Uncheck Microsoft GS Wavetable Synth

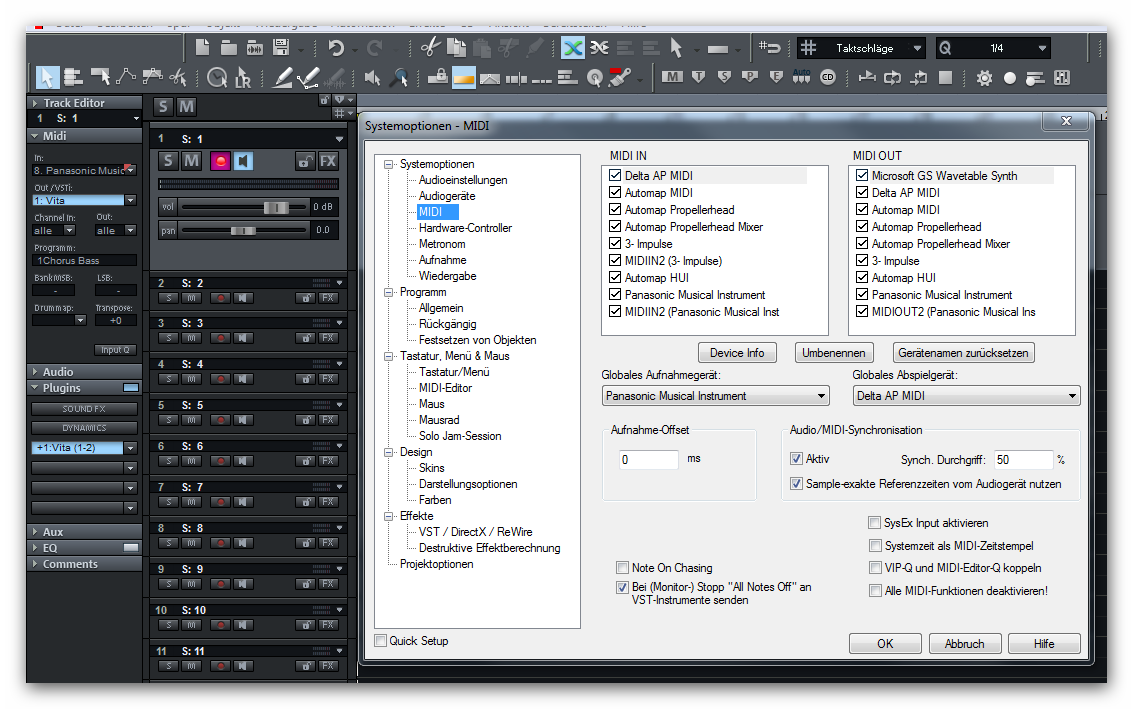(862, 175)
